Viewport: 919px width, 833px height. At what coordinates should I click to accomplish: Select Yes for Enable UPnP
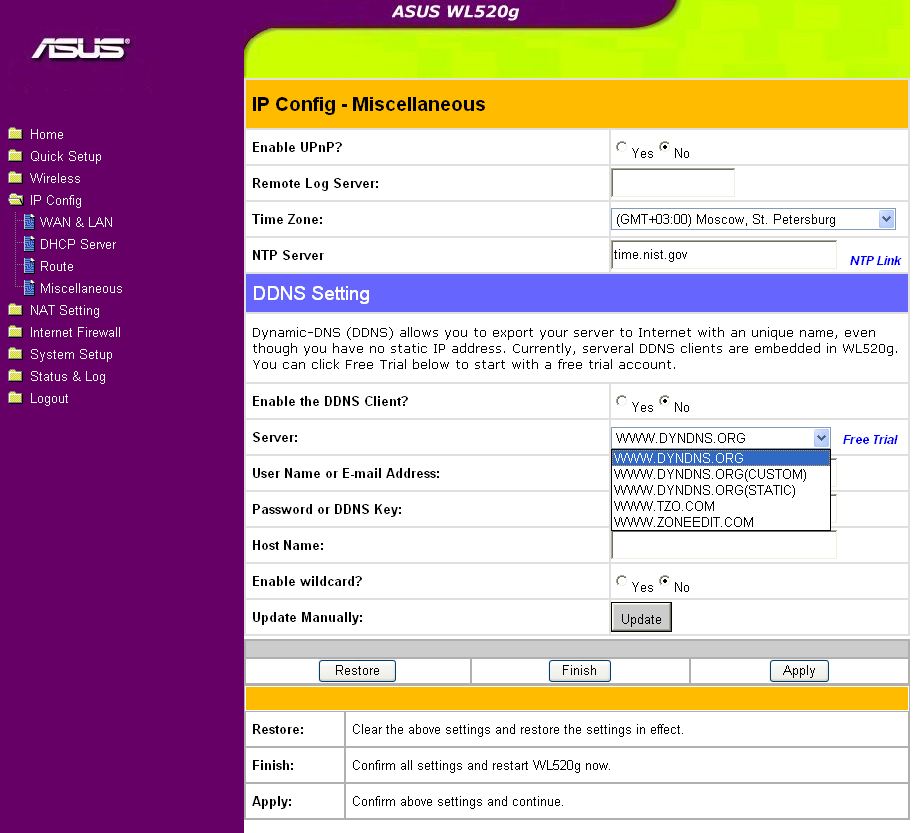[x=621, y=147]
